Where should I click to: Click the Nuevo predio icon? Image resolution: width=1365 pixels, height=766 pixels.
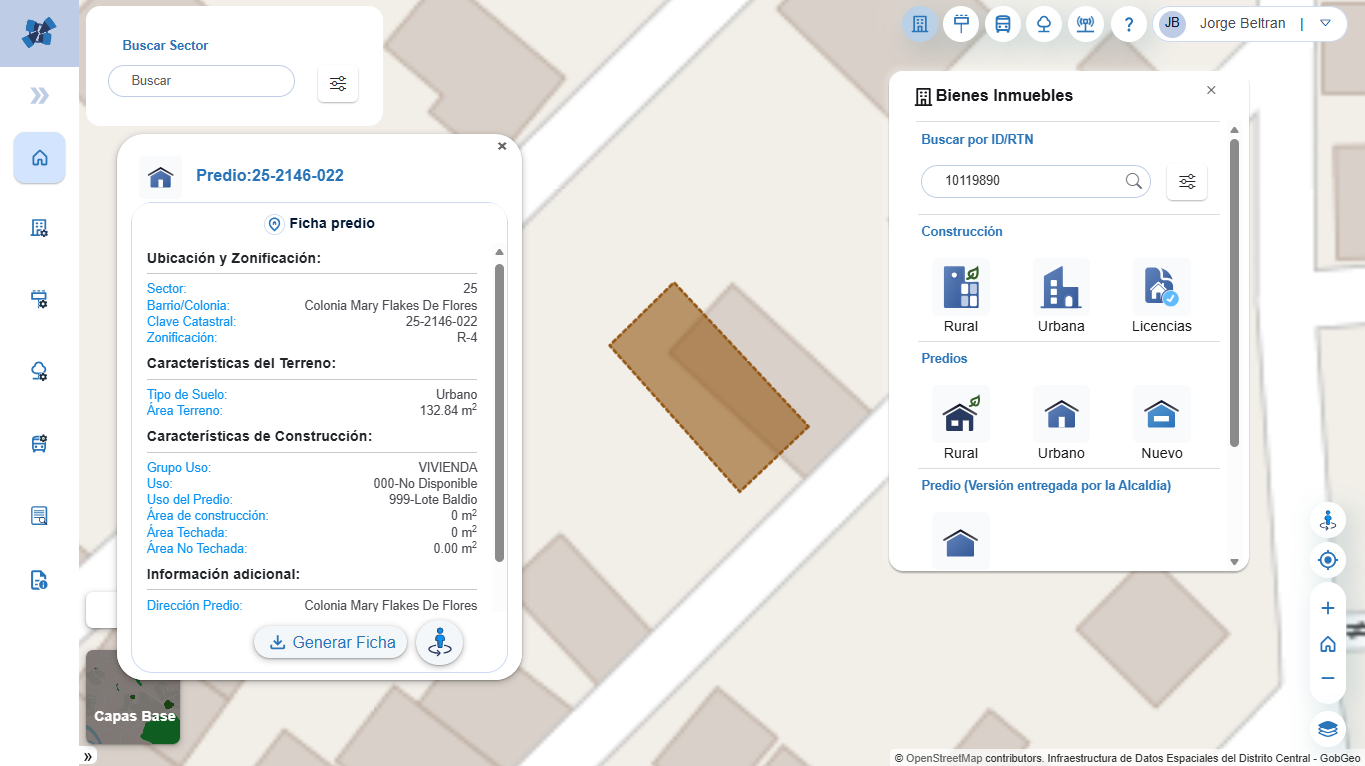[1161, 415]
